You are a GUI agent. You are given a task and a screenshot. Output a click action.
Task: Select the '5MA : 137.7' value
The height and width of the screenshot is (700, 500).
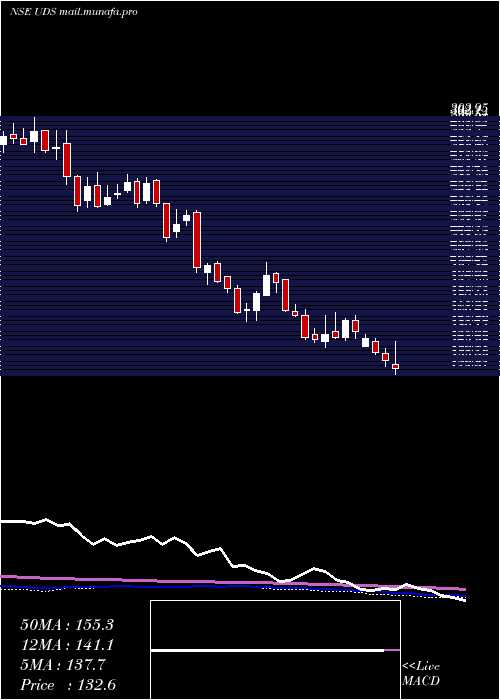click(63, 665)
